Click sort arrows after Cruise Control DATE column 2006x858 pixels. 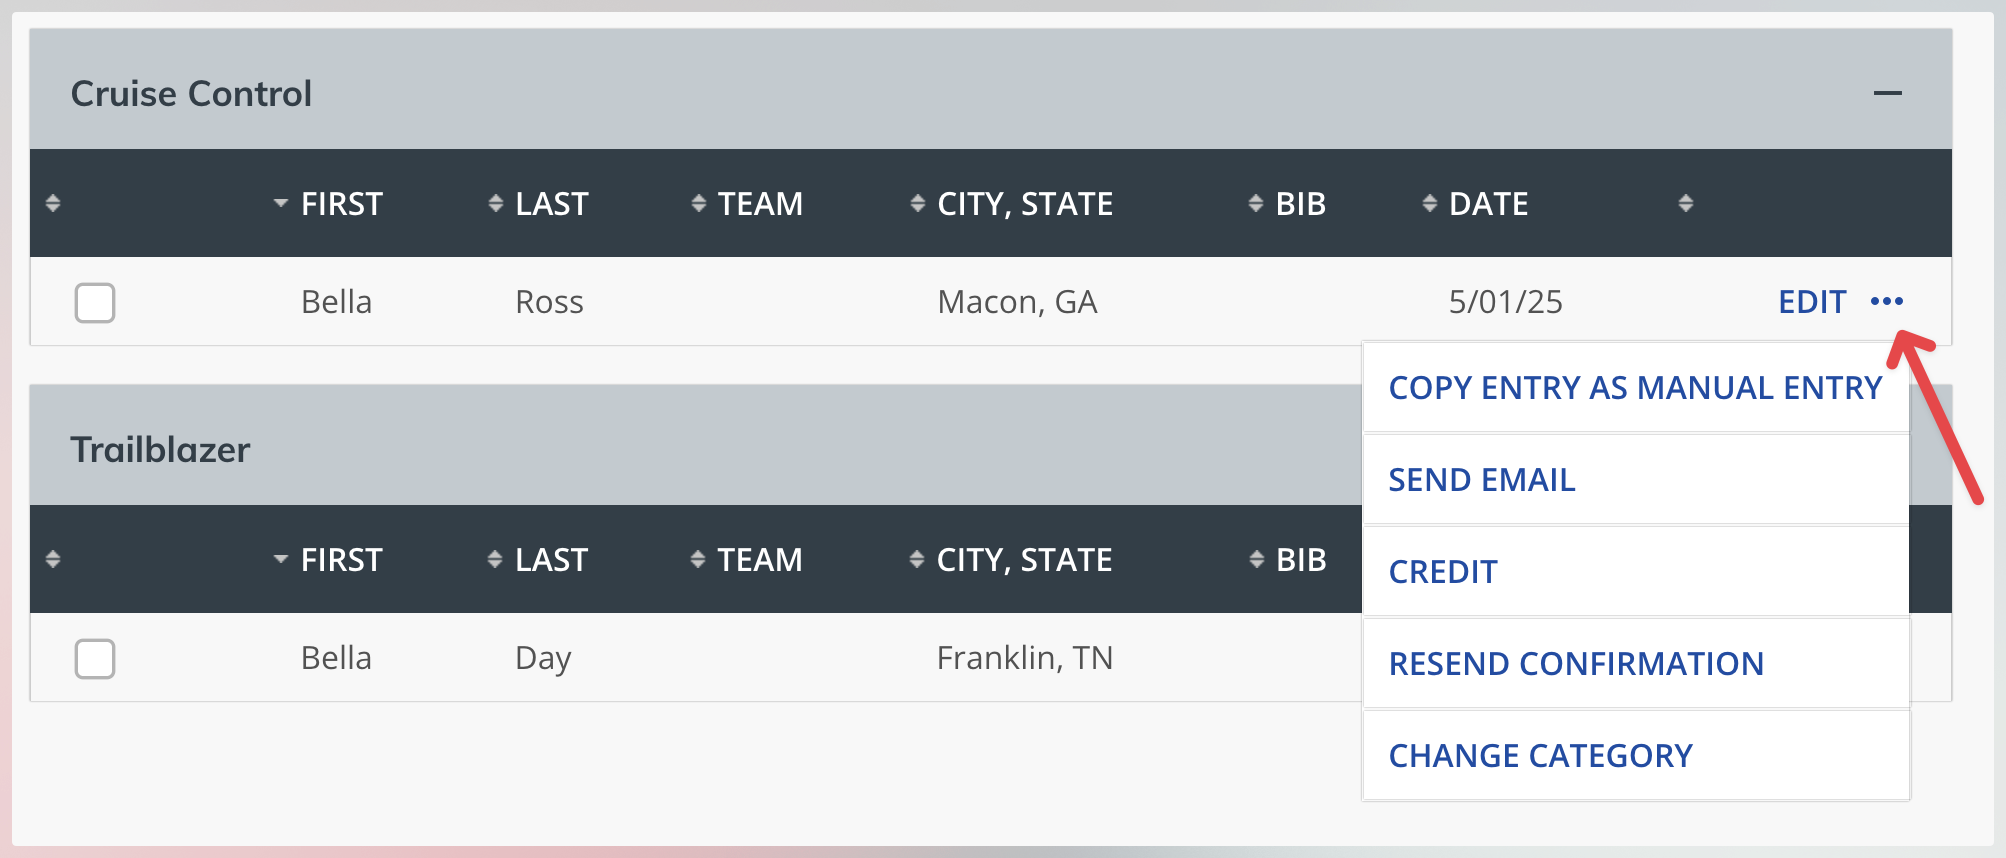click(1686, 204)
